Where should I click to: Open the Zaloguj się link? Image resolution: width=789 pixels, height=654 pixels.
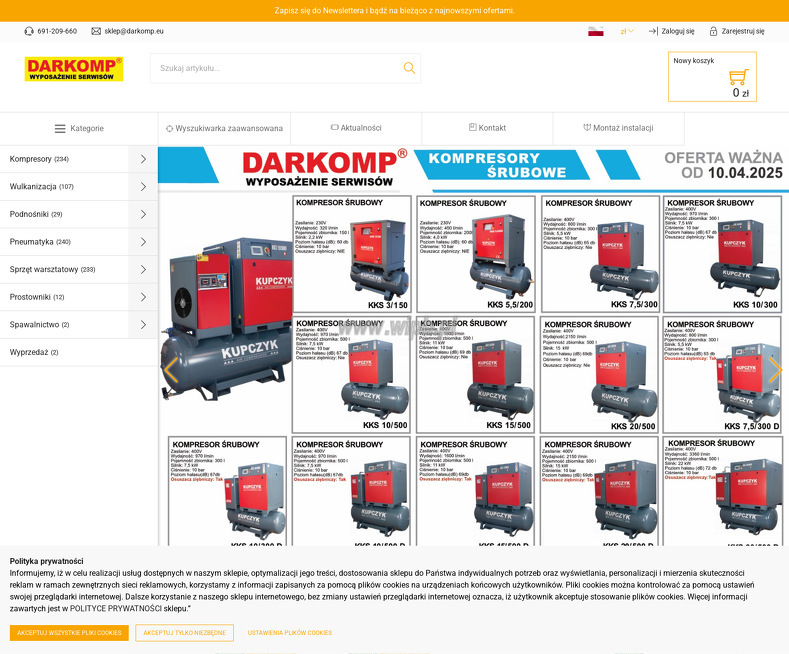(x=677, y=31)
